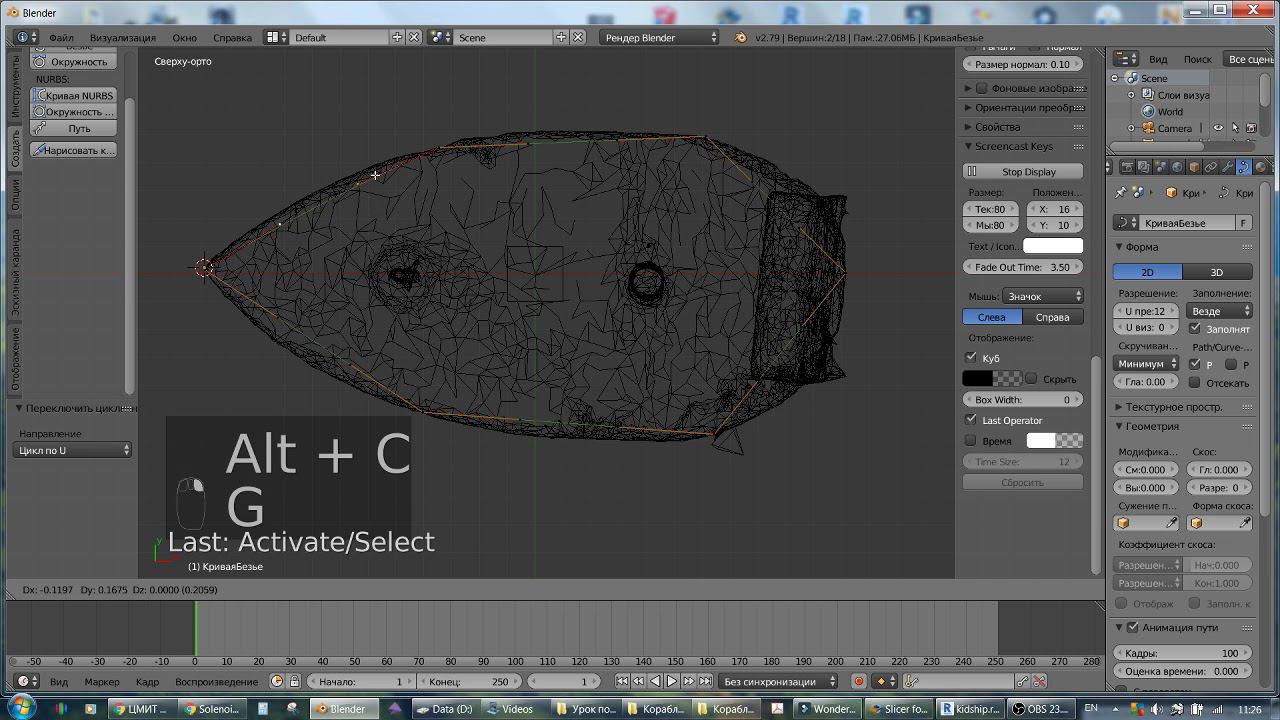Image resolution: width=1280 pixels, height=720 pixels.
Task: Uncheck the Куб display checkbox
Action: [x=971, y=357]
